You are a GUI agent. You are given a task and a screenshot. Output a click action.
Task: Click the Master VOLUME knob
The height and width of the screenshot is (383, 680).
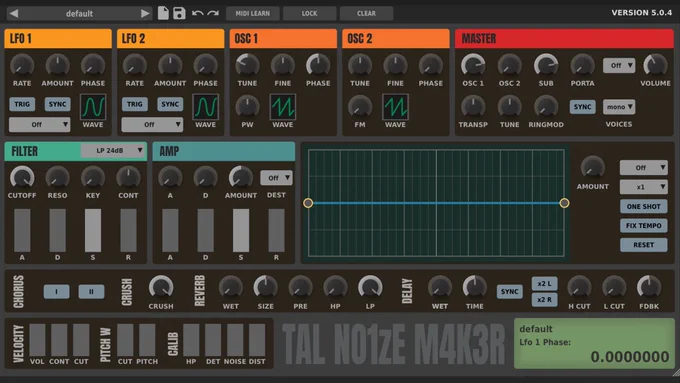(655, 65)
